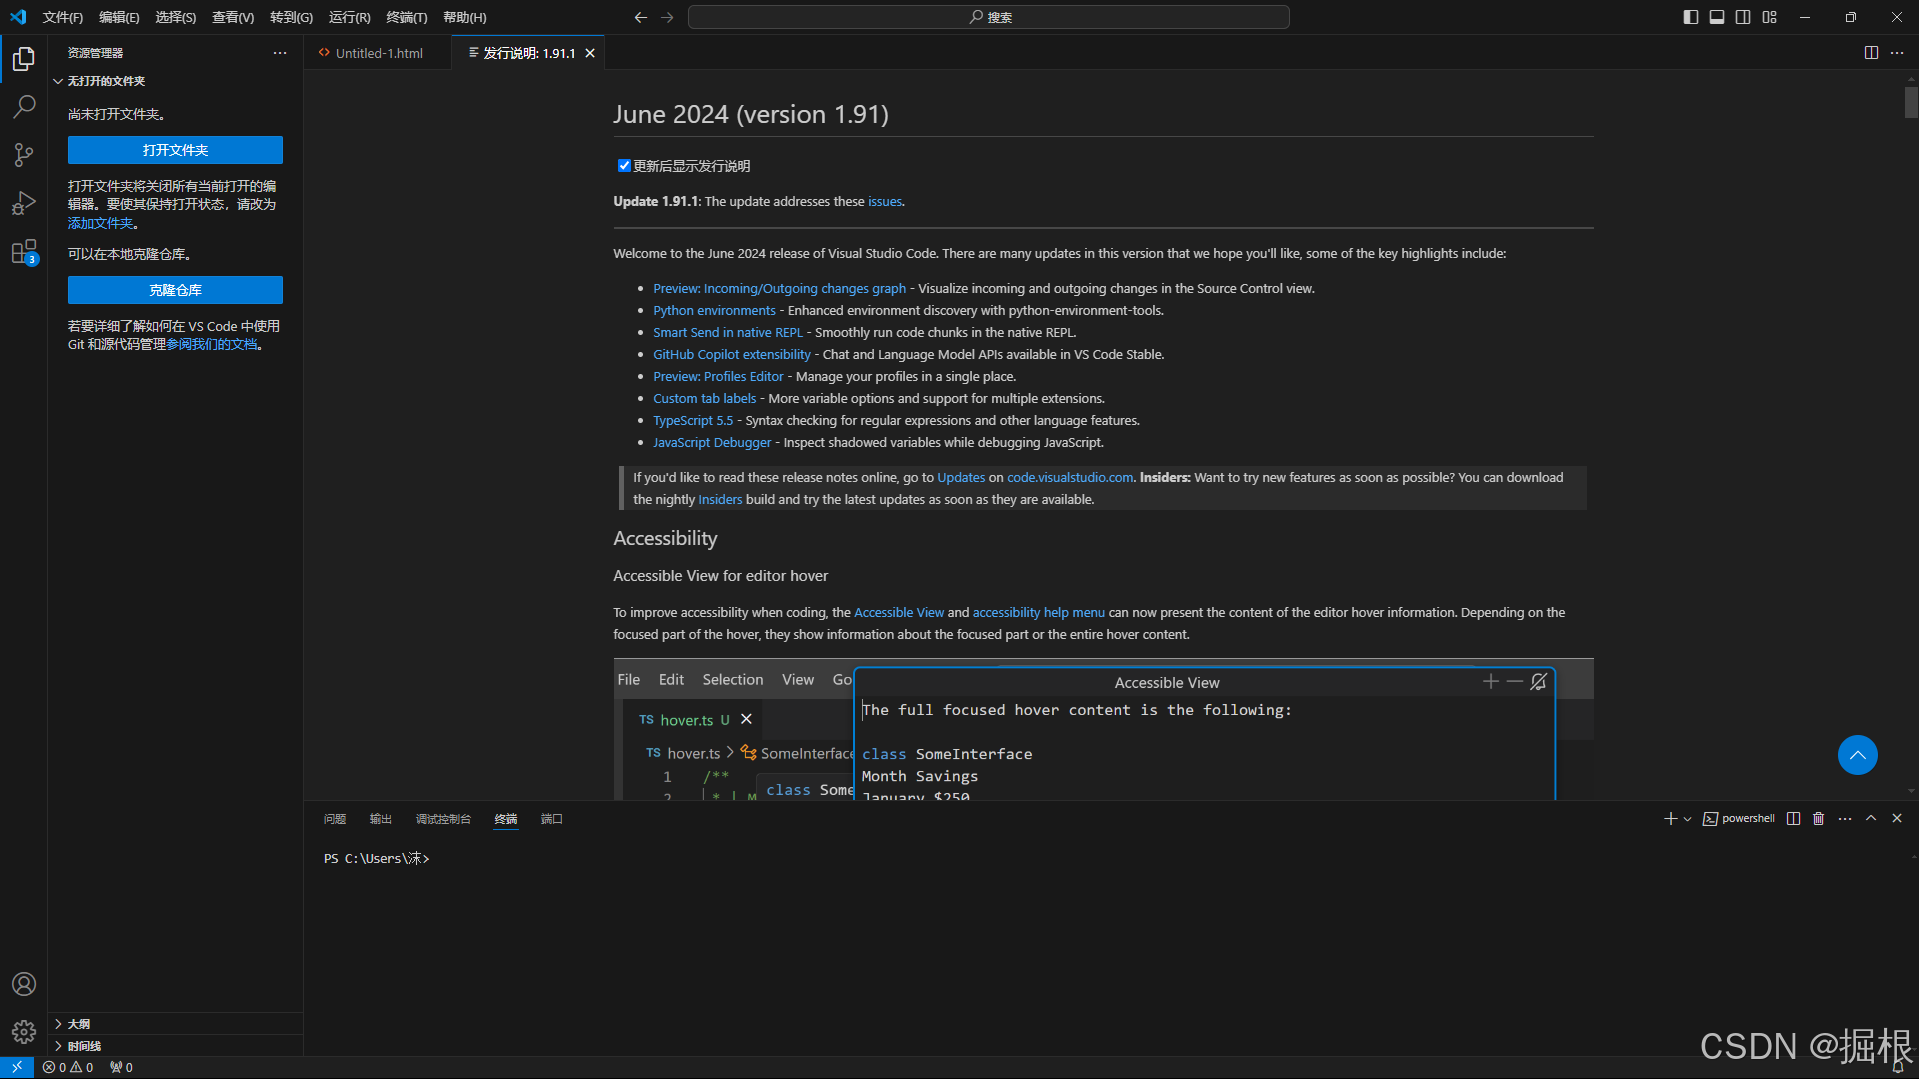Open Source Control view in activity bar
The height and width of the screenshot is (1079, 1919).
24,155
